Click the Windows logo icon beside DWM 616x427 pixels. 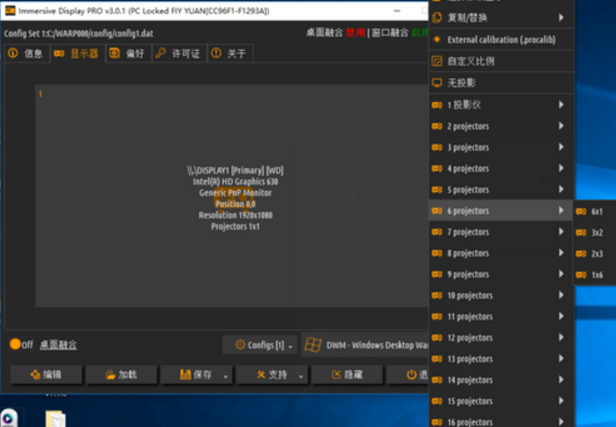pos(313,345)
